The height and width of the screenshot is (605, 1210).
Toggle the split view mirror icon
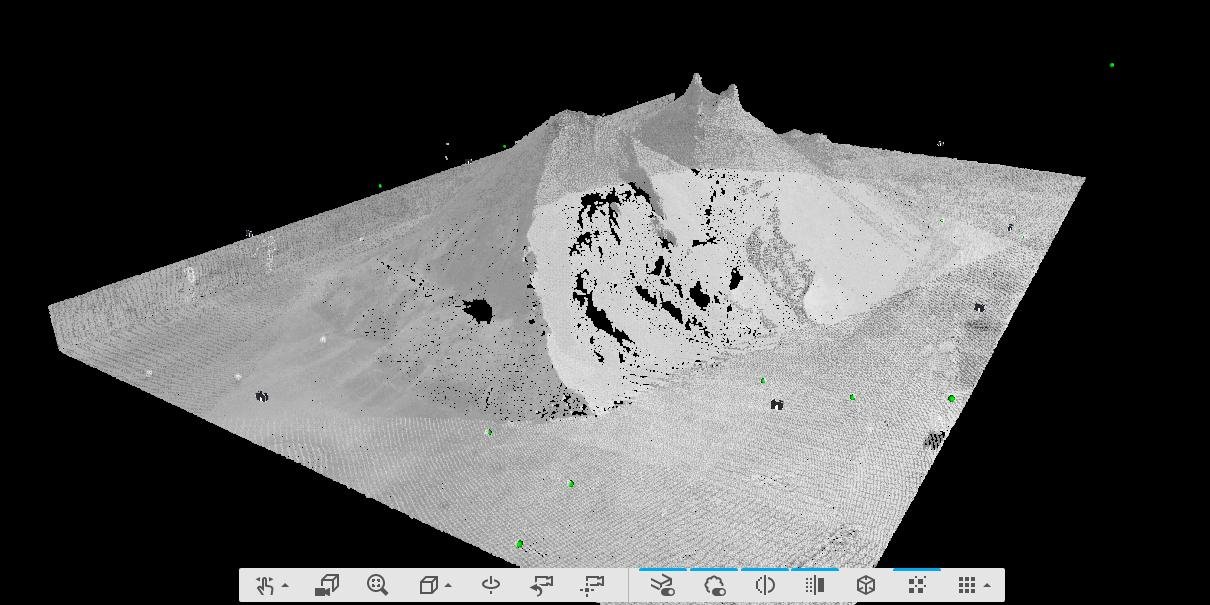point(765,585)
